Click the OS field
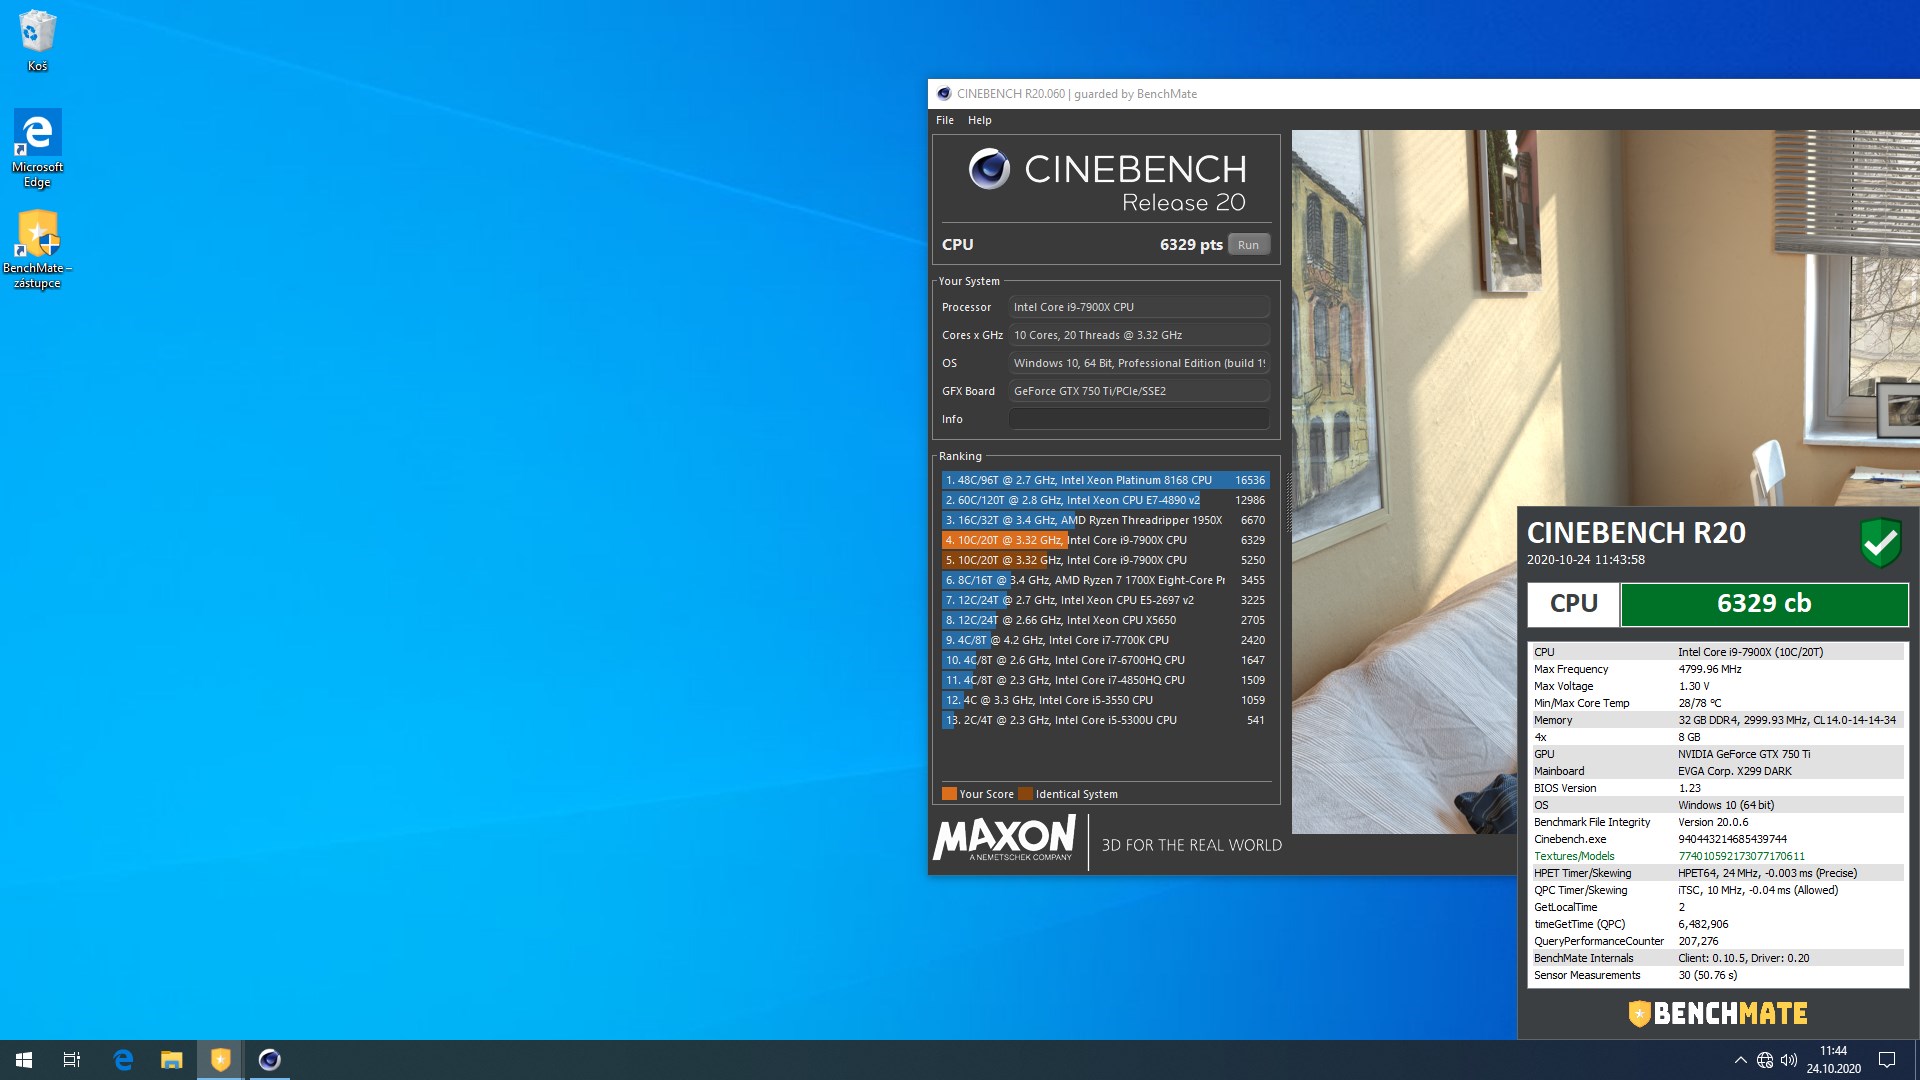 coord(1139,363)
